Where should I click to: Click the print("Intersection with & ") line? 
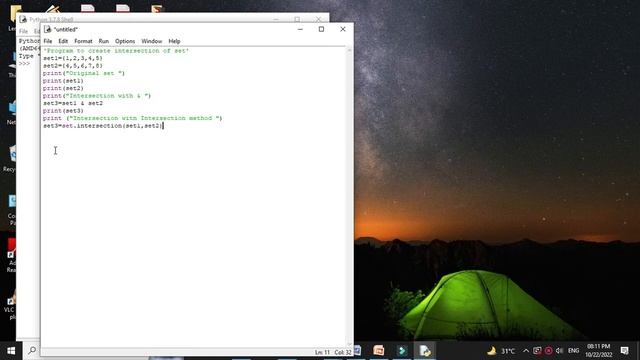(97, 96)
